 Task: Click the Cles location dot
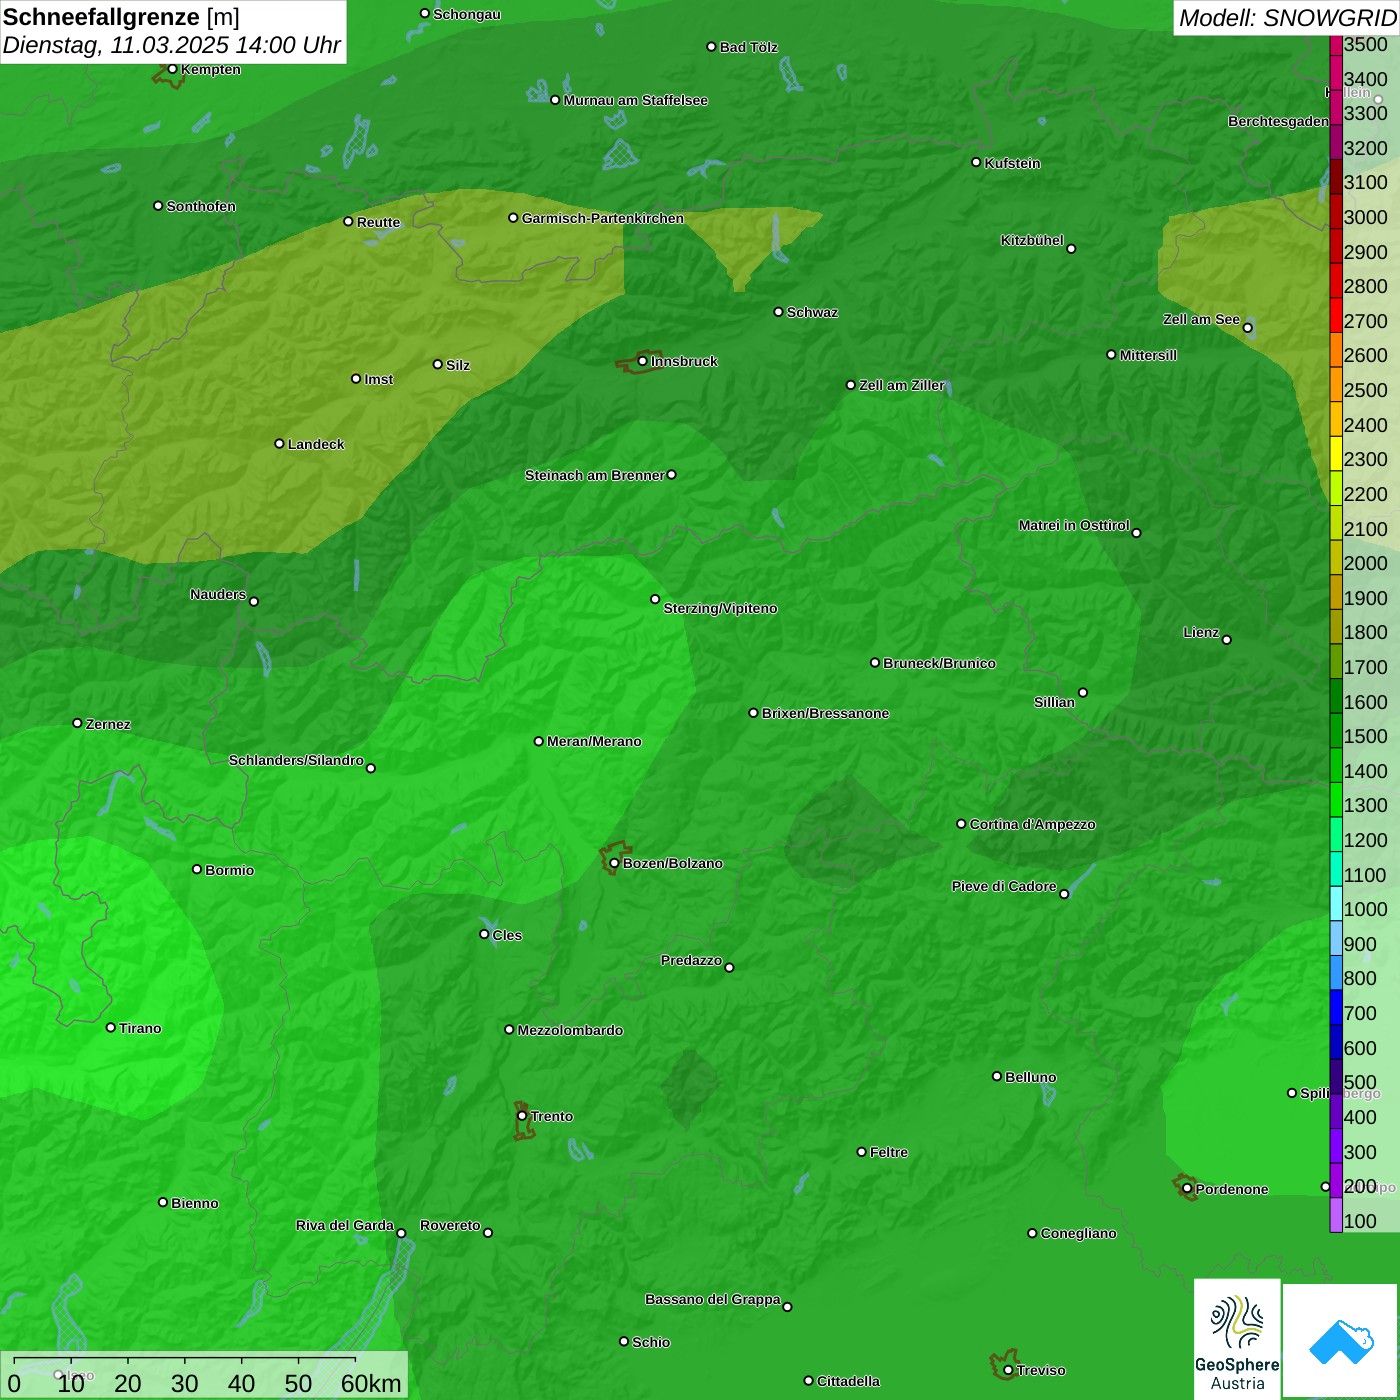(x=484, y=934)
